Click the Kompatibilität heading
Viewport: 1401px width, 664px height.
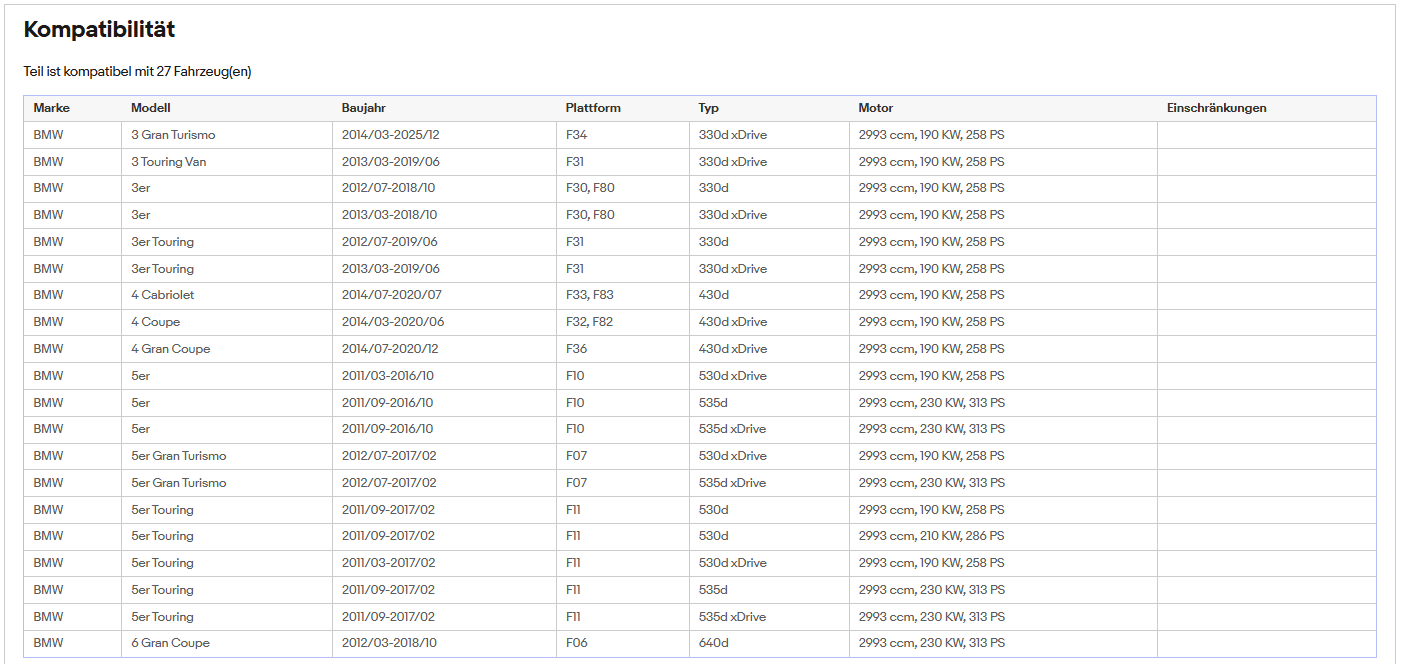click(99, 30)
